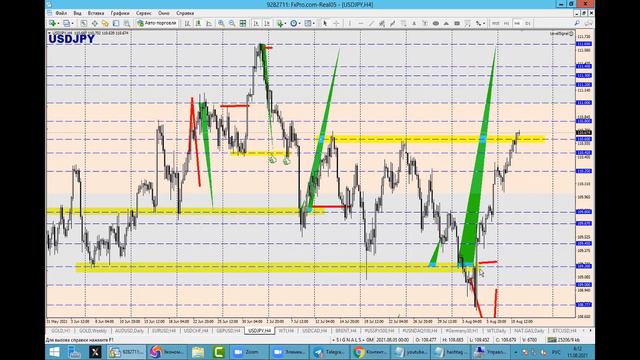The height and width of the screenshot is (360, 640).
Task: Open the New Chart tool
Action: coord(52,23)
